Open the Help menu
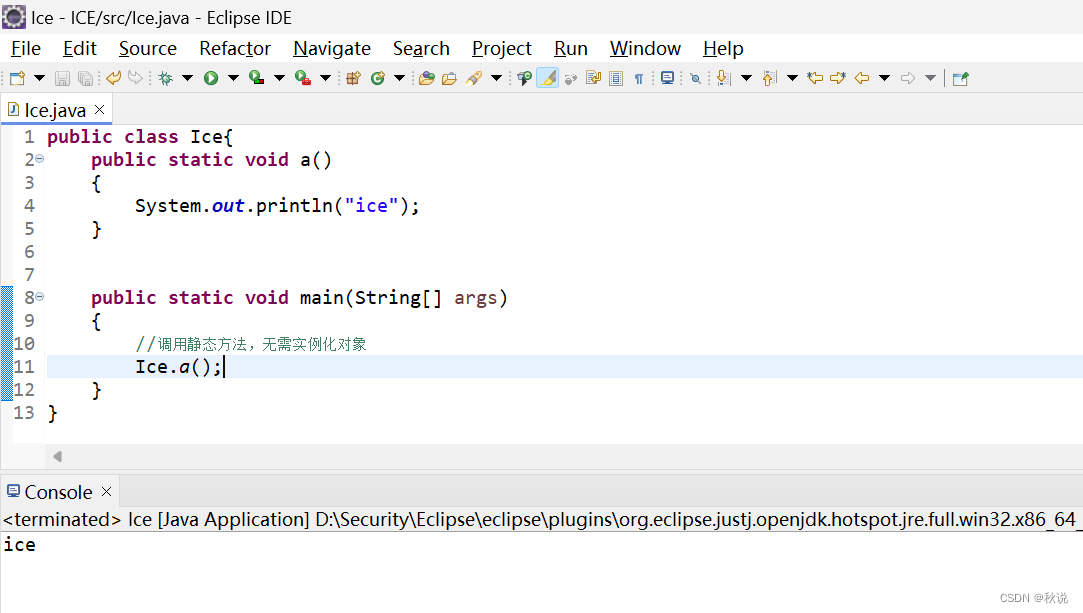 pyautogui.click(x=723, y=48)
